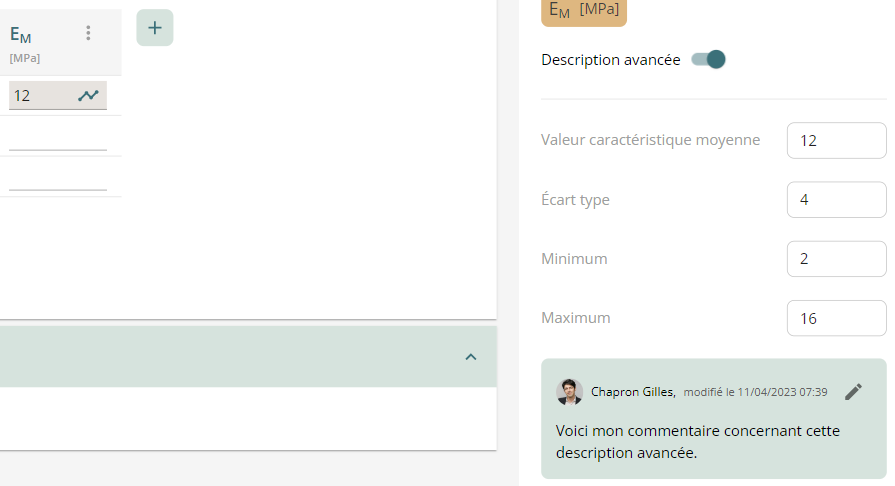The image size is (895, 486).
Task: Click the plus button to add a column
Action: (x=154, y=28)
